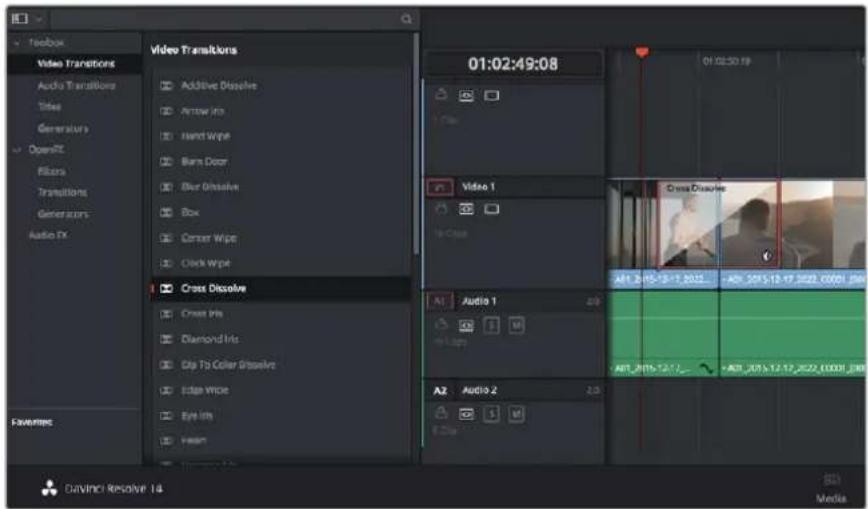Open the Media page tab

[831, 489]
